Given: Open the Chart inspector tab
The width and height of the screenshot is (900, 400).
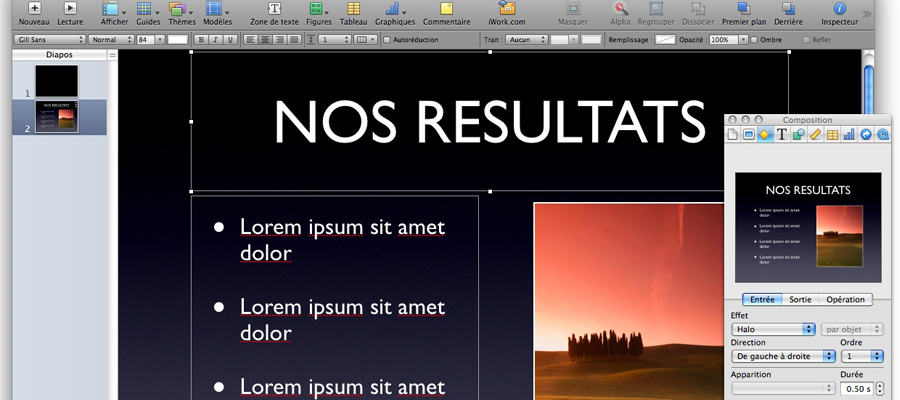Looking at the screenshot, I should pos(849,134).
